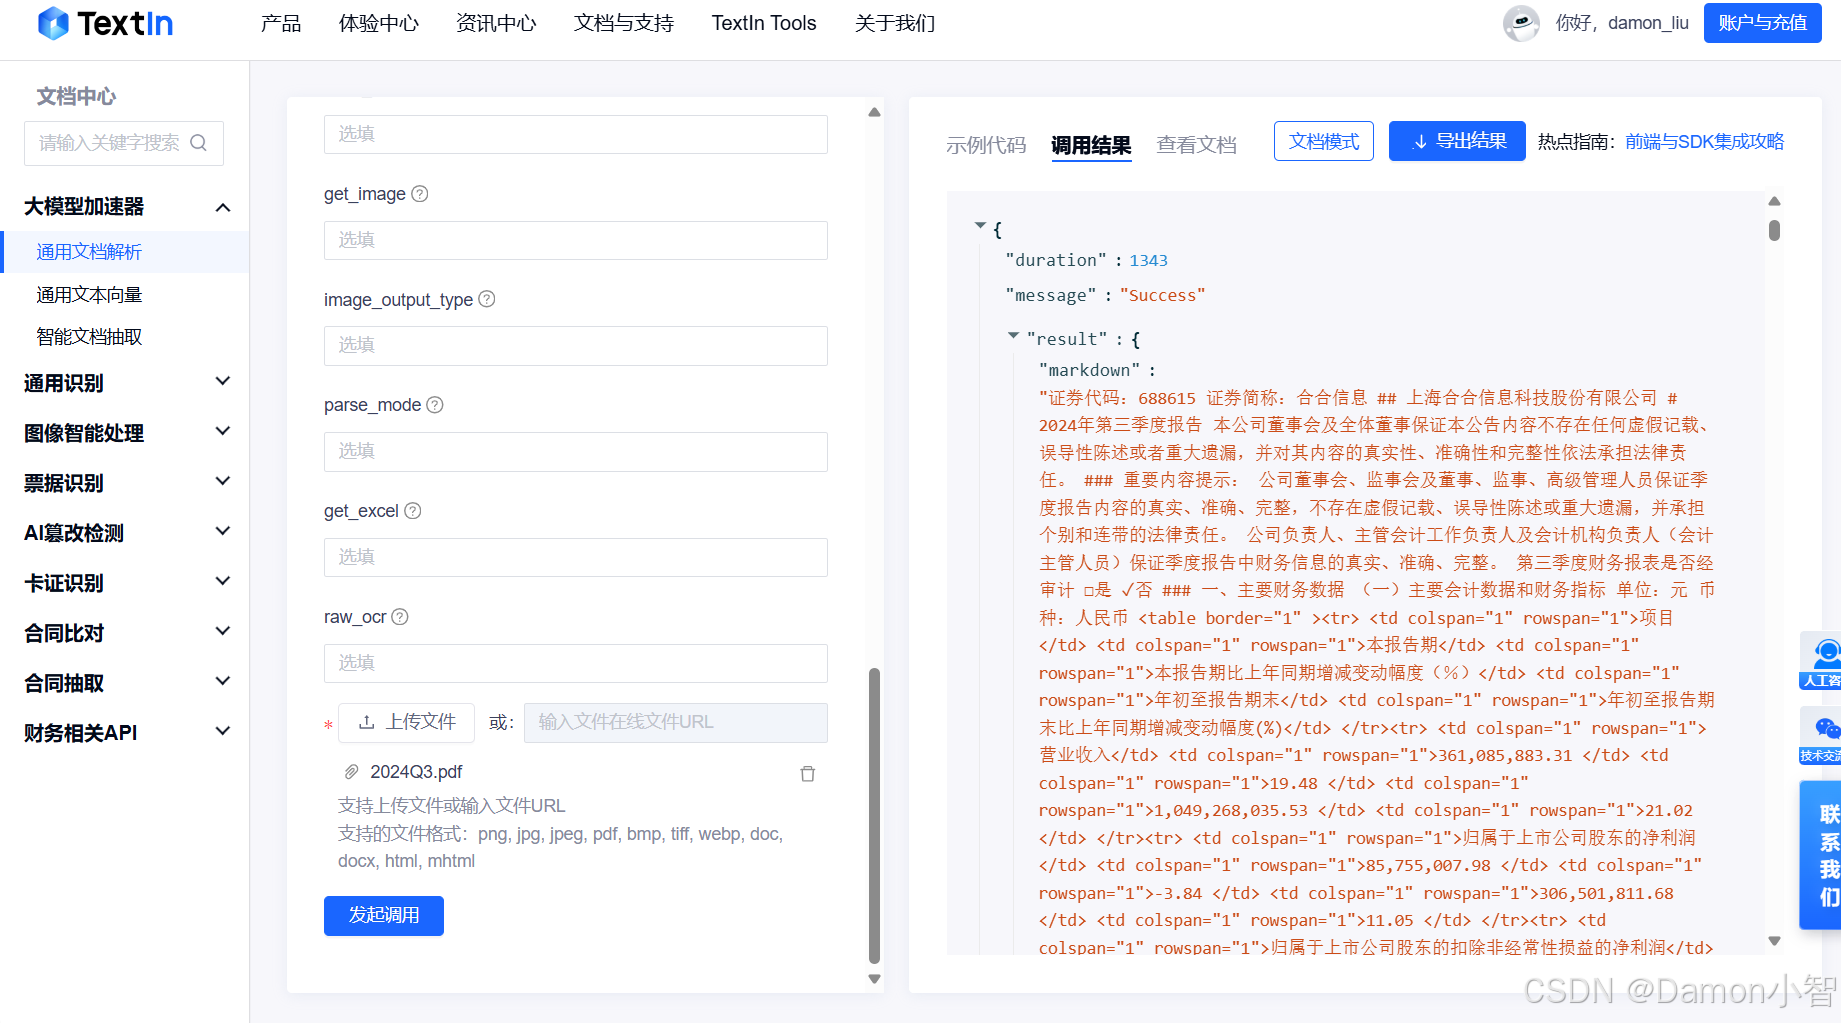Open the help icon beside get_image
The image size is (1841, 1023).
tap(419, 194)
